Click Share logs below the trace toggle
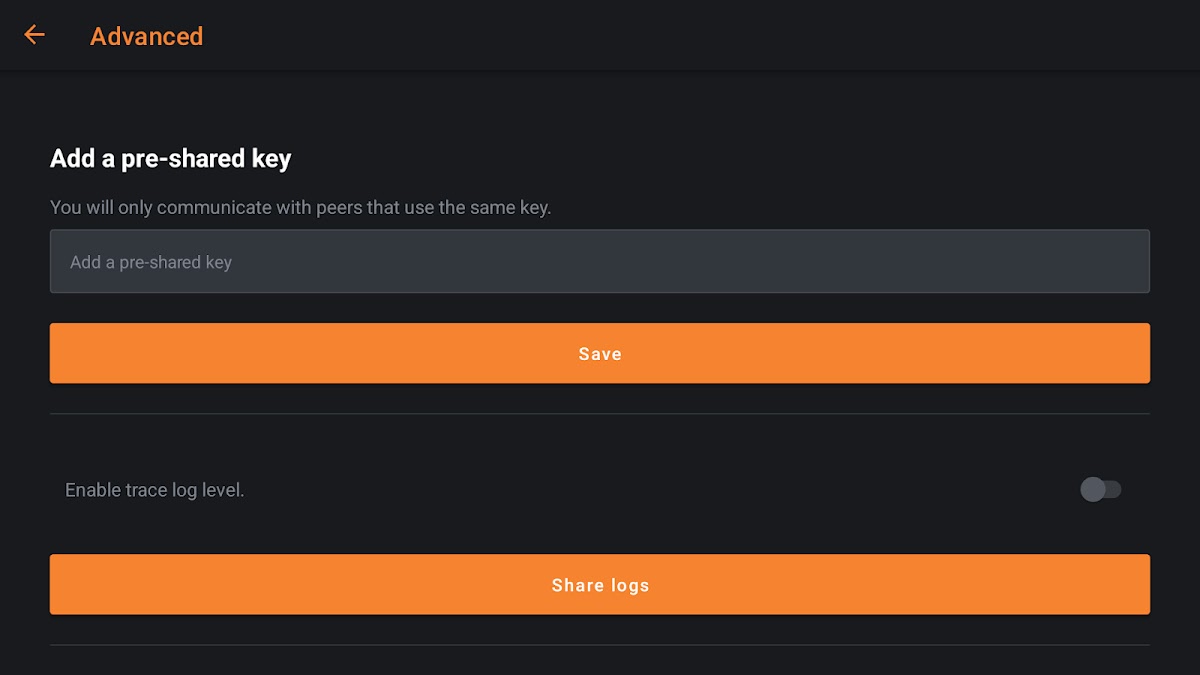The height and width of the screenshot is (675, 1200). [600, 585]
